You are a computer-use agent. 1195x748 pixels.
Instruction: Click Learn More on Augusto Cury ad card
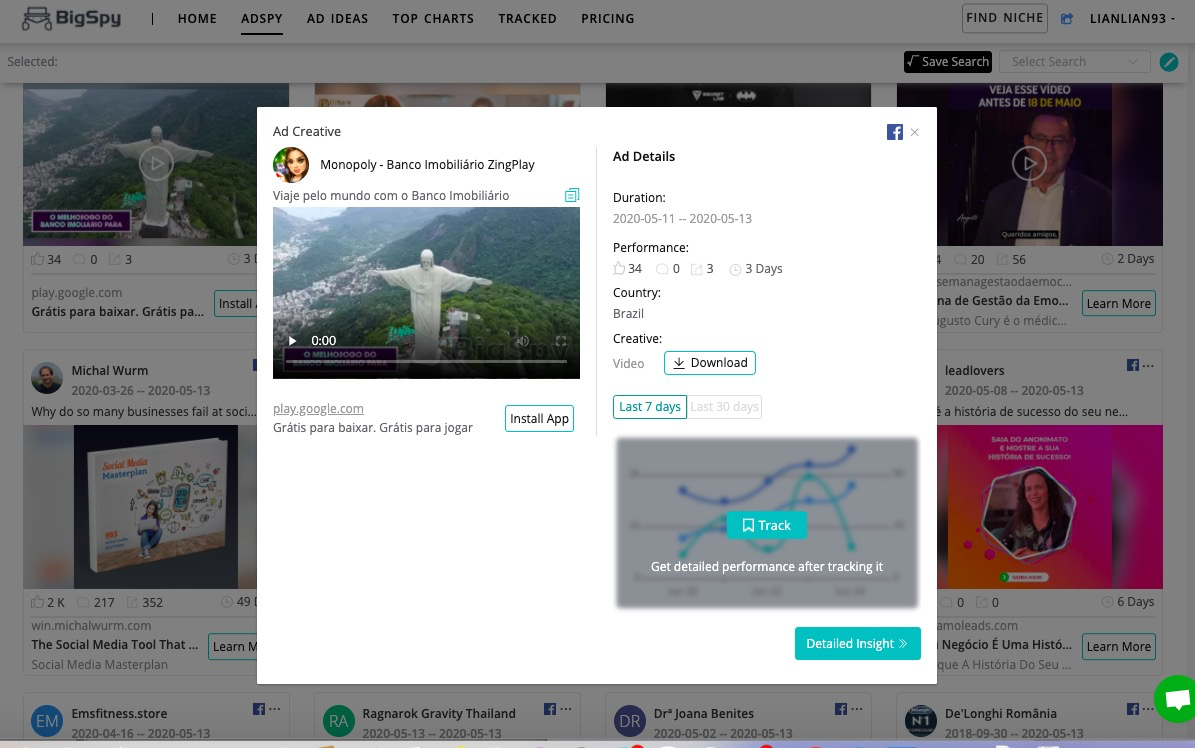point(1118,303)
